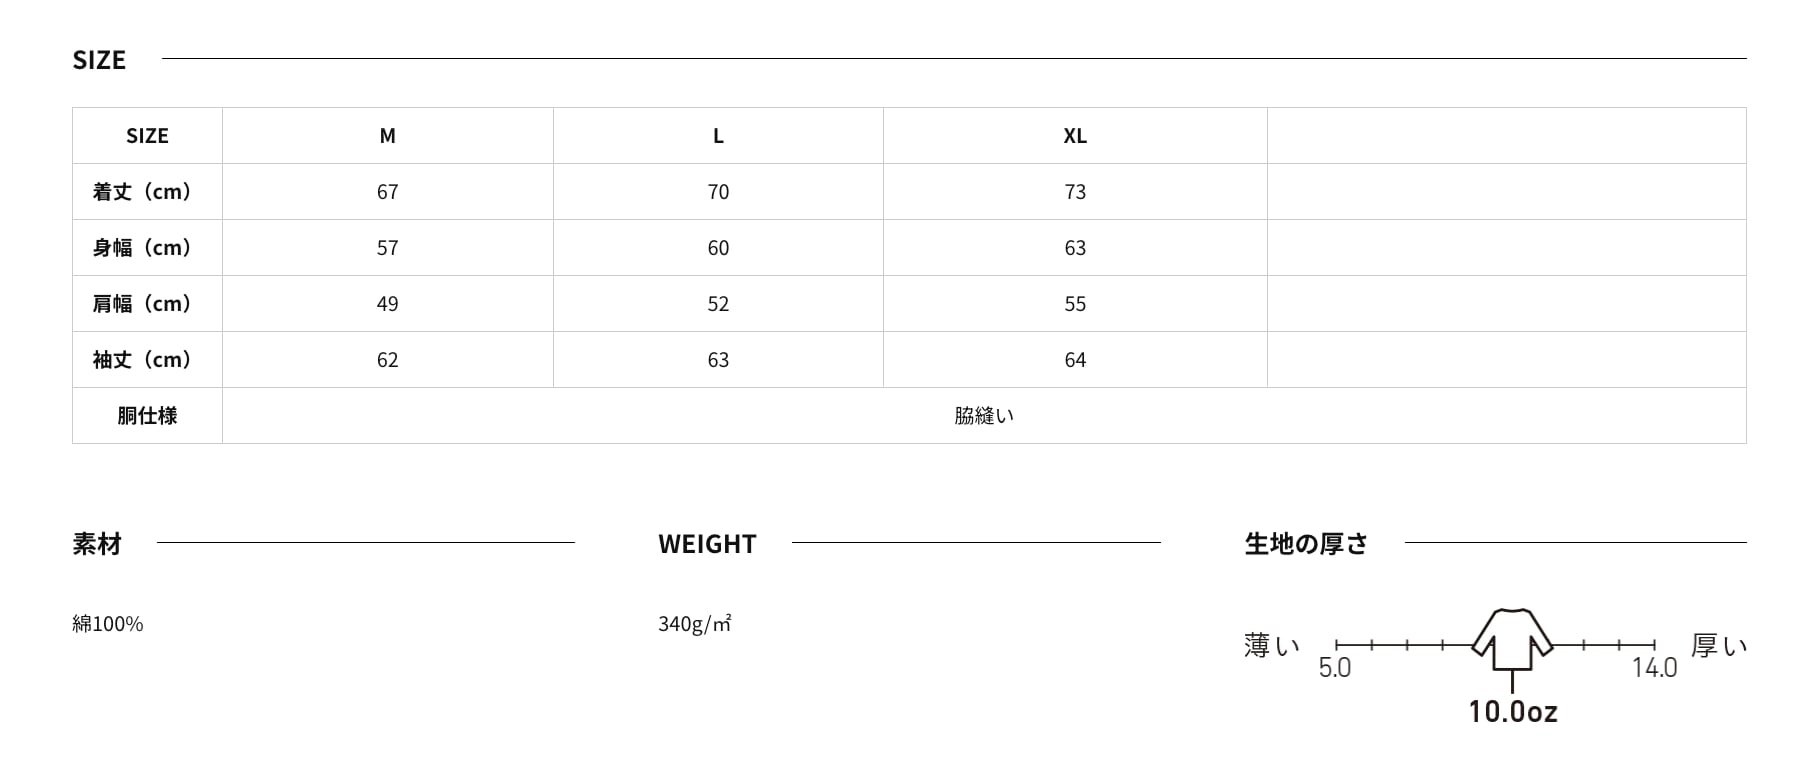
Task: Click the 14.0 maximum thickness scale label
Action: coord(1654,668)
